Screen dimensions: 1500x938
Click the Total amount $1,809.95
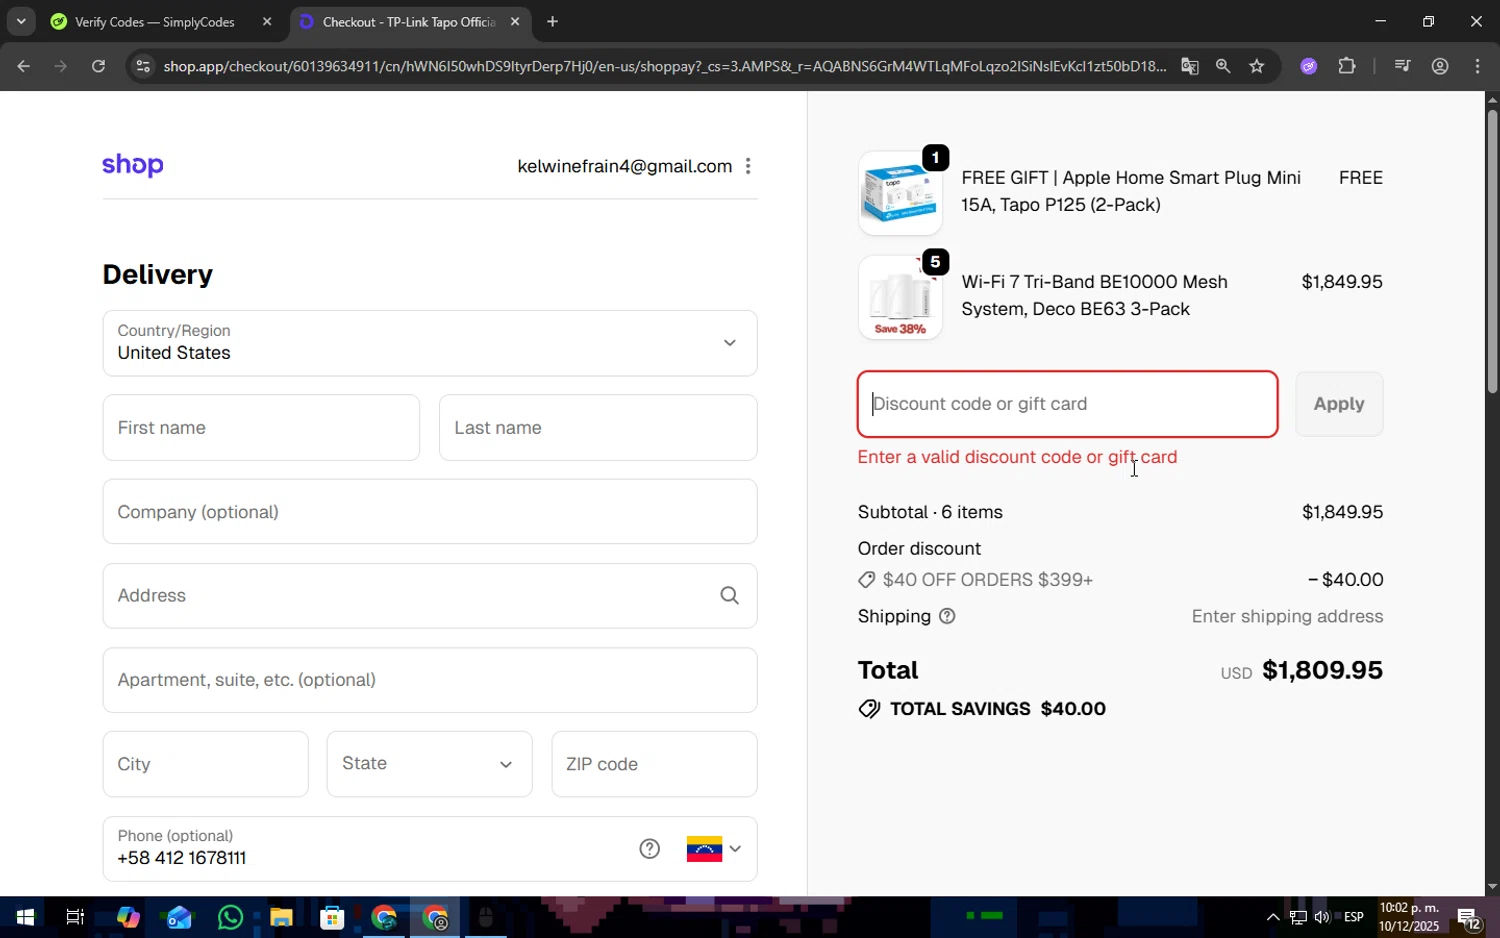tap(1322, 670)
